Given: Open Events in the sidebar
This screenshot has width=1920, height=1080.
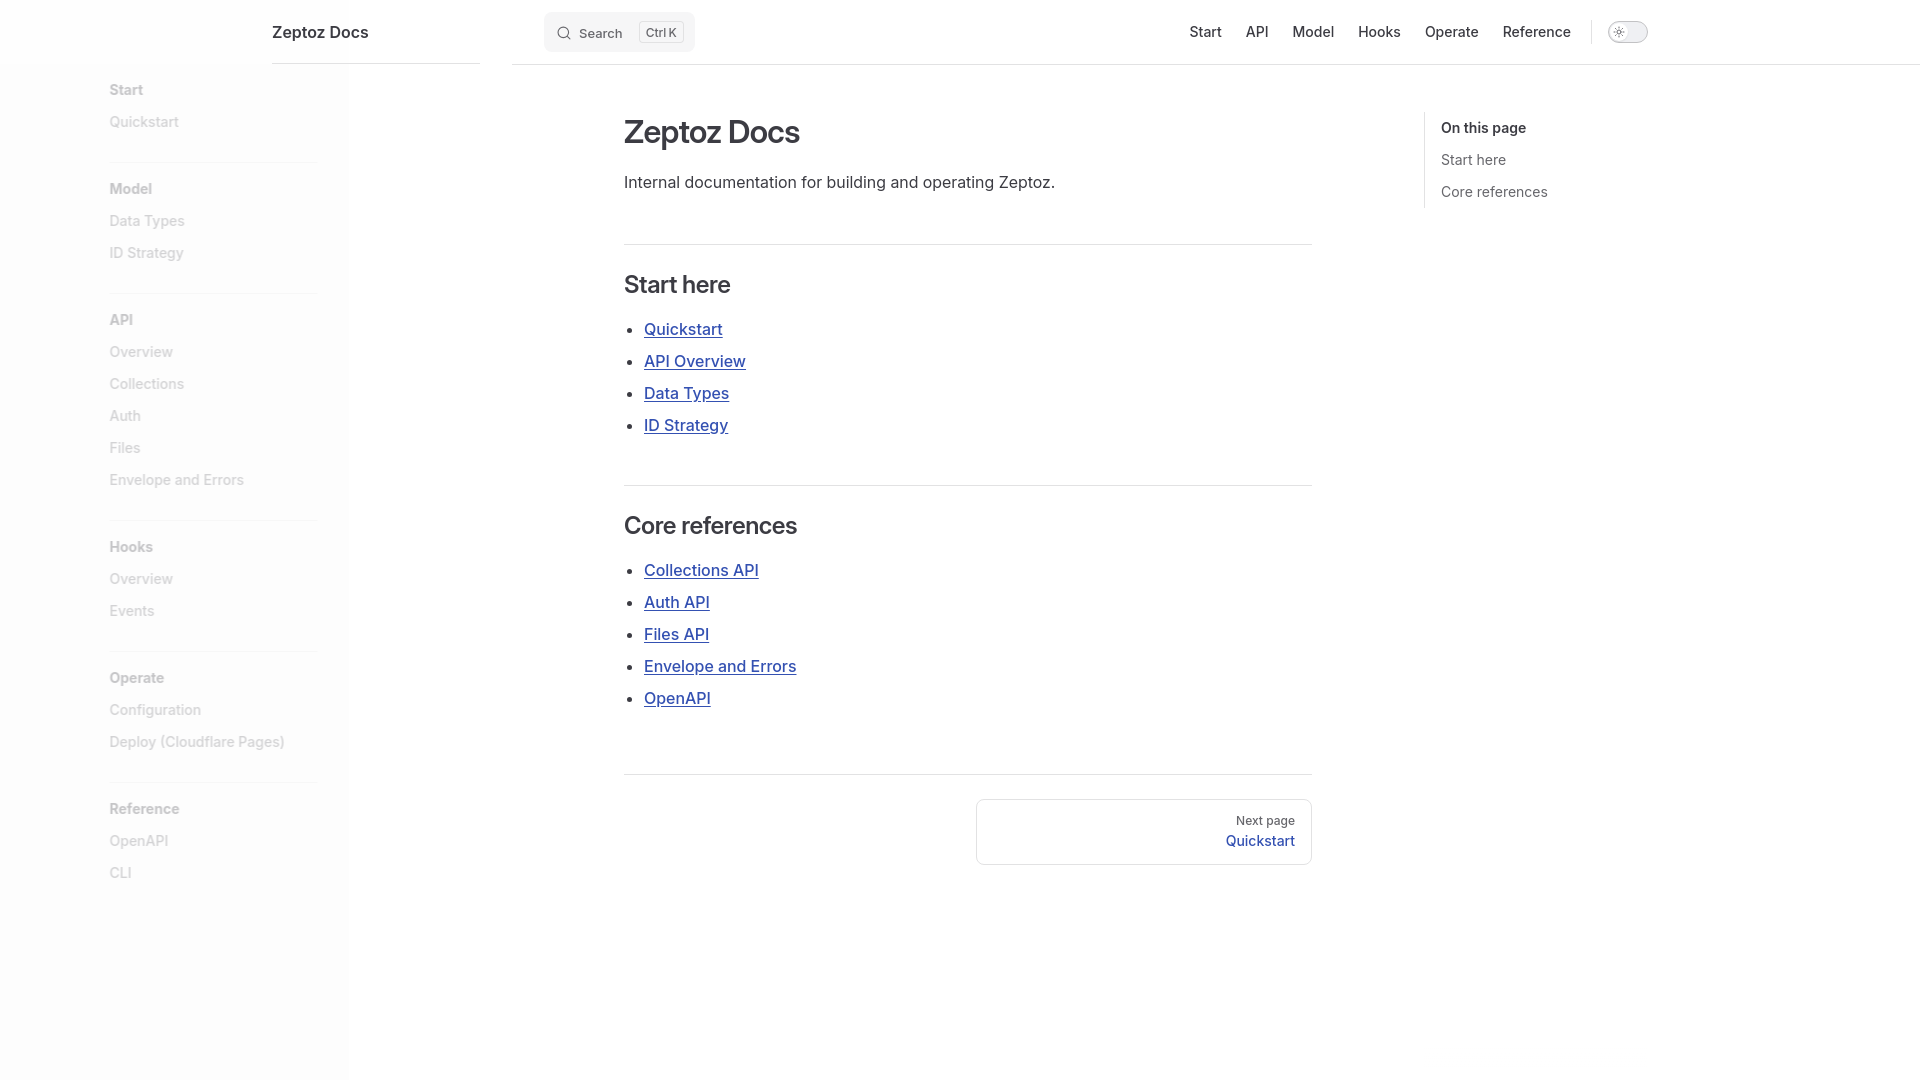Looking at the screenshot, I should pyautogui.click(x=131, y=611).
